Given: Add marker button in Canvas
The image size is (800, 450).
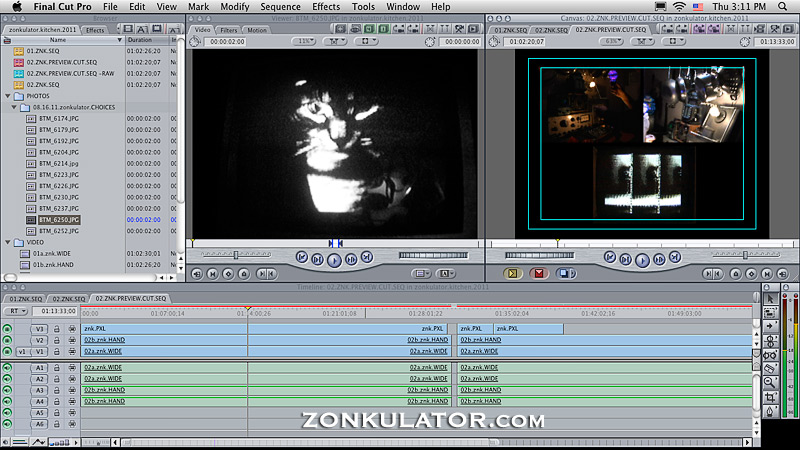Looking at the screenshot, I should point(736,274).
